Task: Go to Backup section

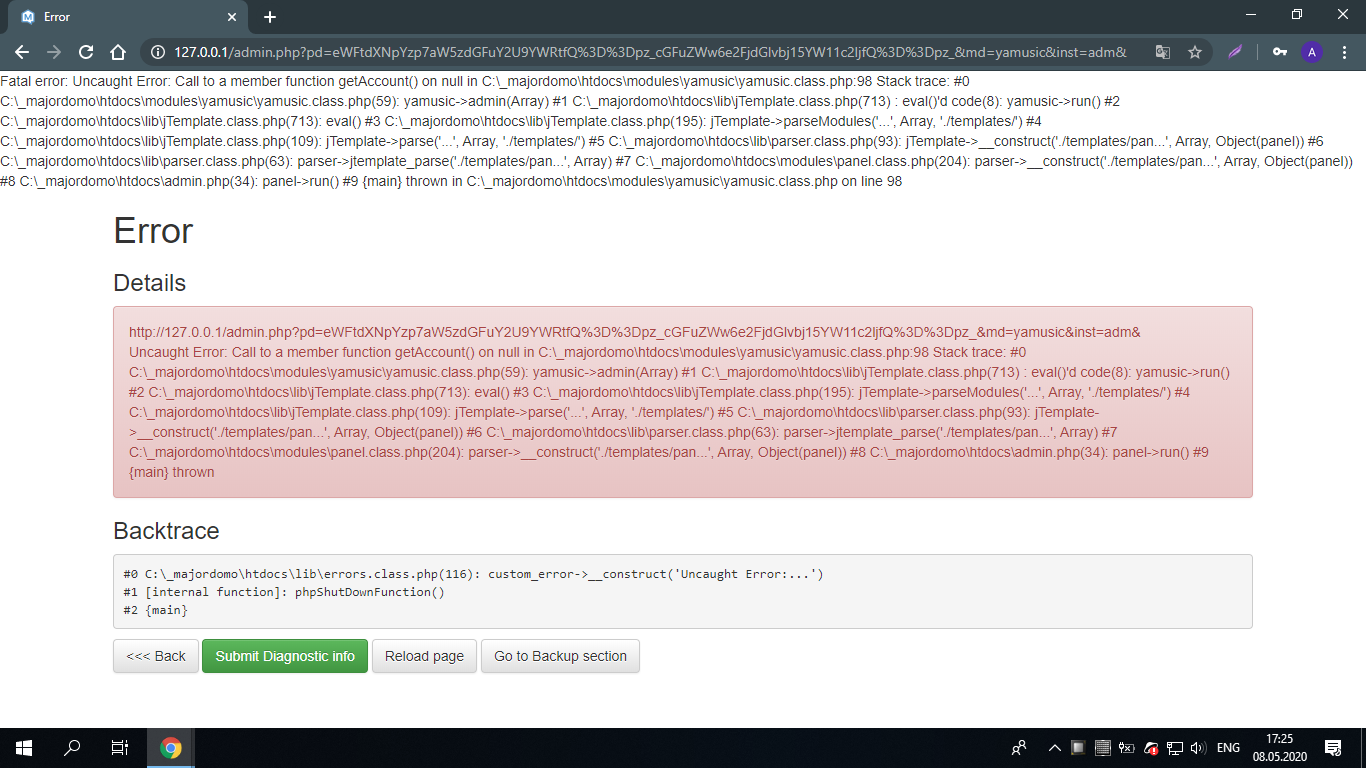Action: coord(560,656)
